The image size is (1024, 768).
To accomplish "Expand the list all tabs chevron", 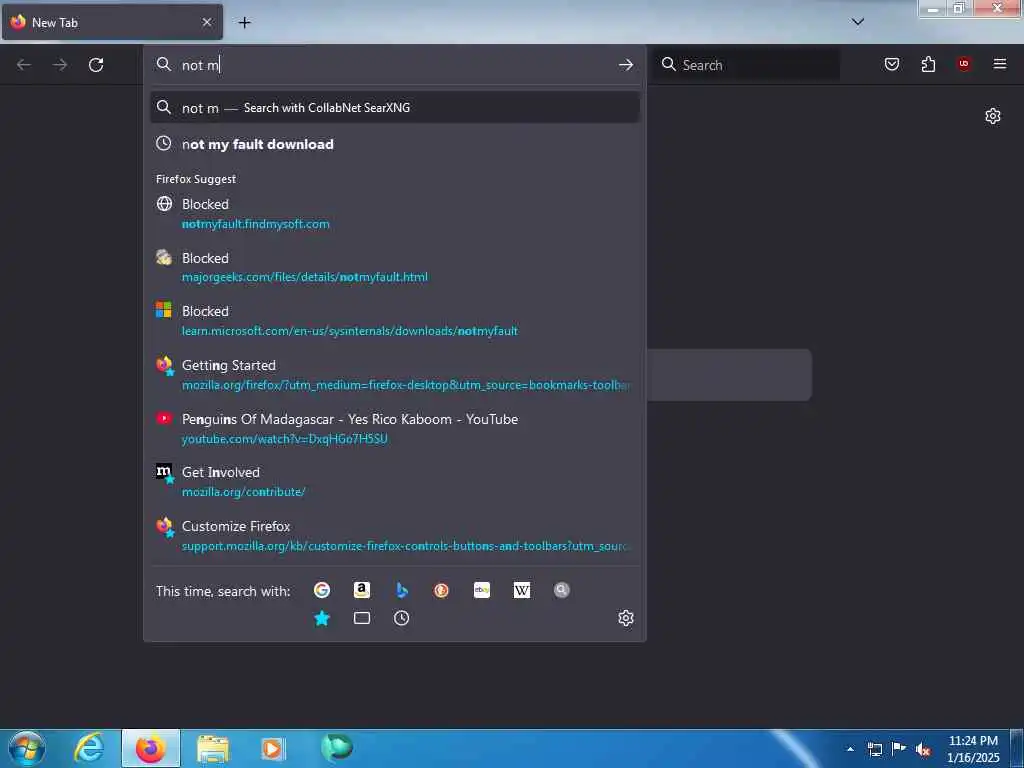I will click(x=858, y=22).
